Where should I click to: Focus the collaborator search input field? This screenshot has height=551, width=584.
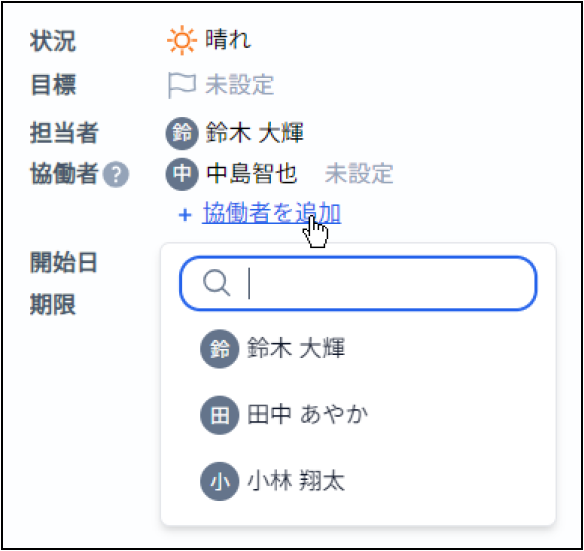pos(358,283)
